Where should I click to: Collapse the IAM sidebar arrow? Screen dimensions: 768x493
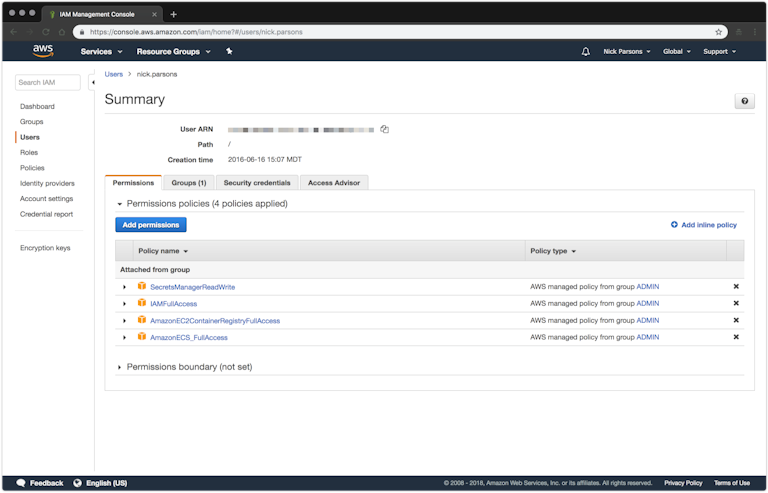pos(92,82)
